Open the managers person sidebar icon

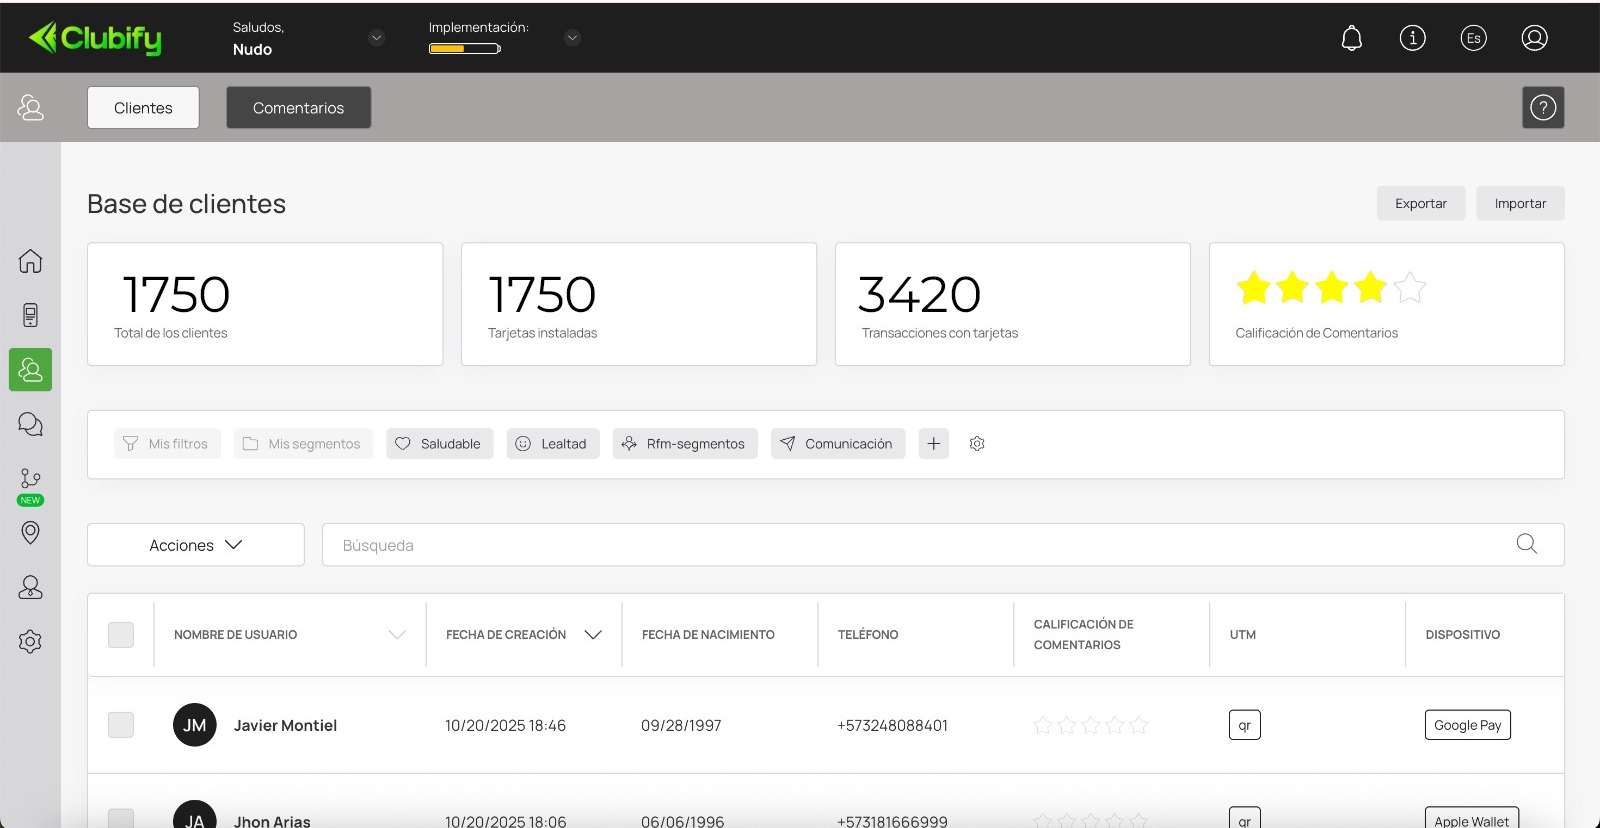(30, 587)
